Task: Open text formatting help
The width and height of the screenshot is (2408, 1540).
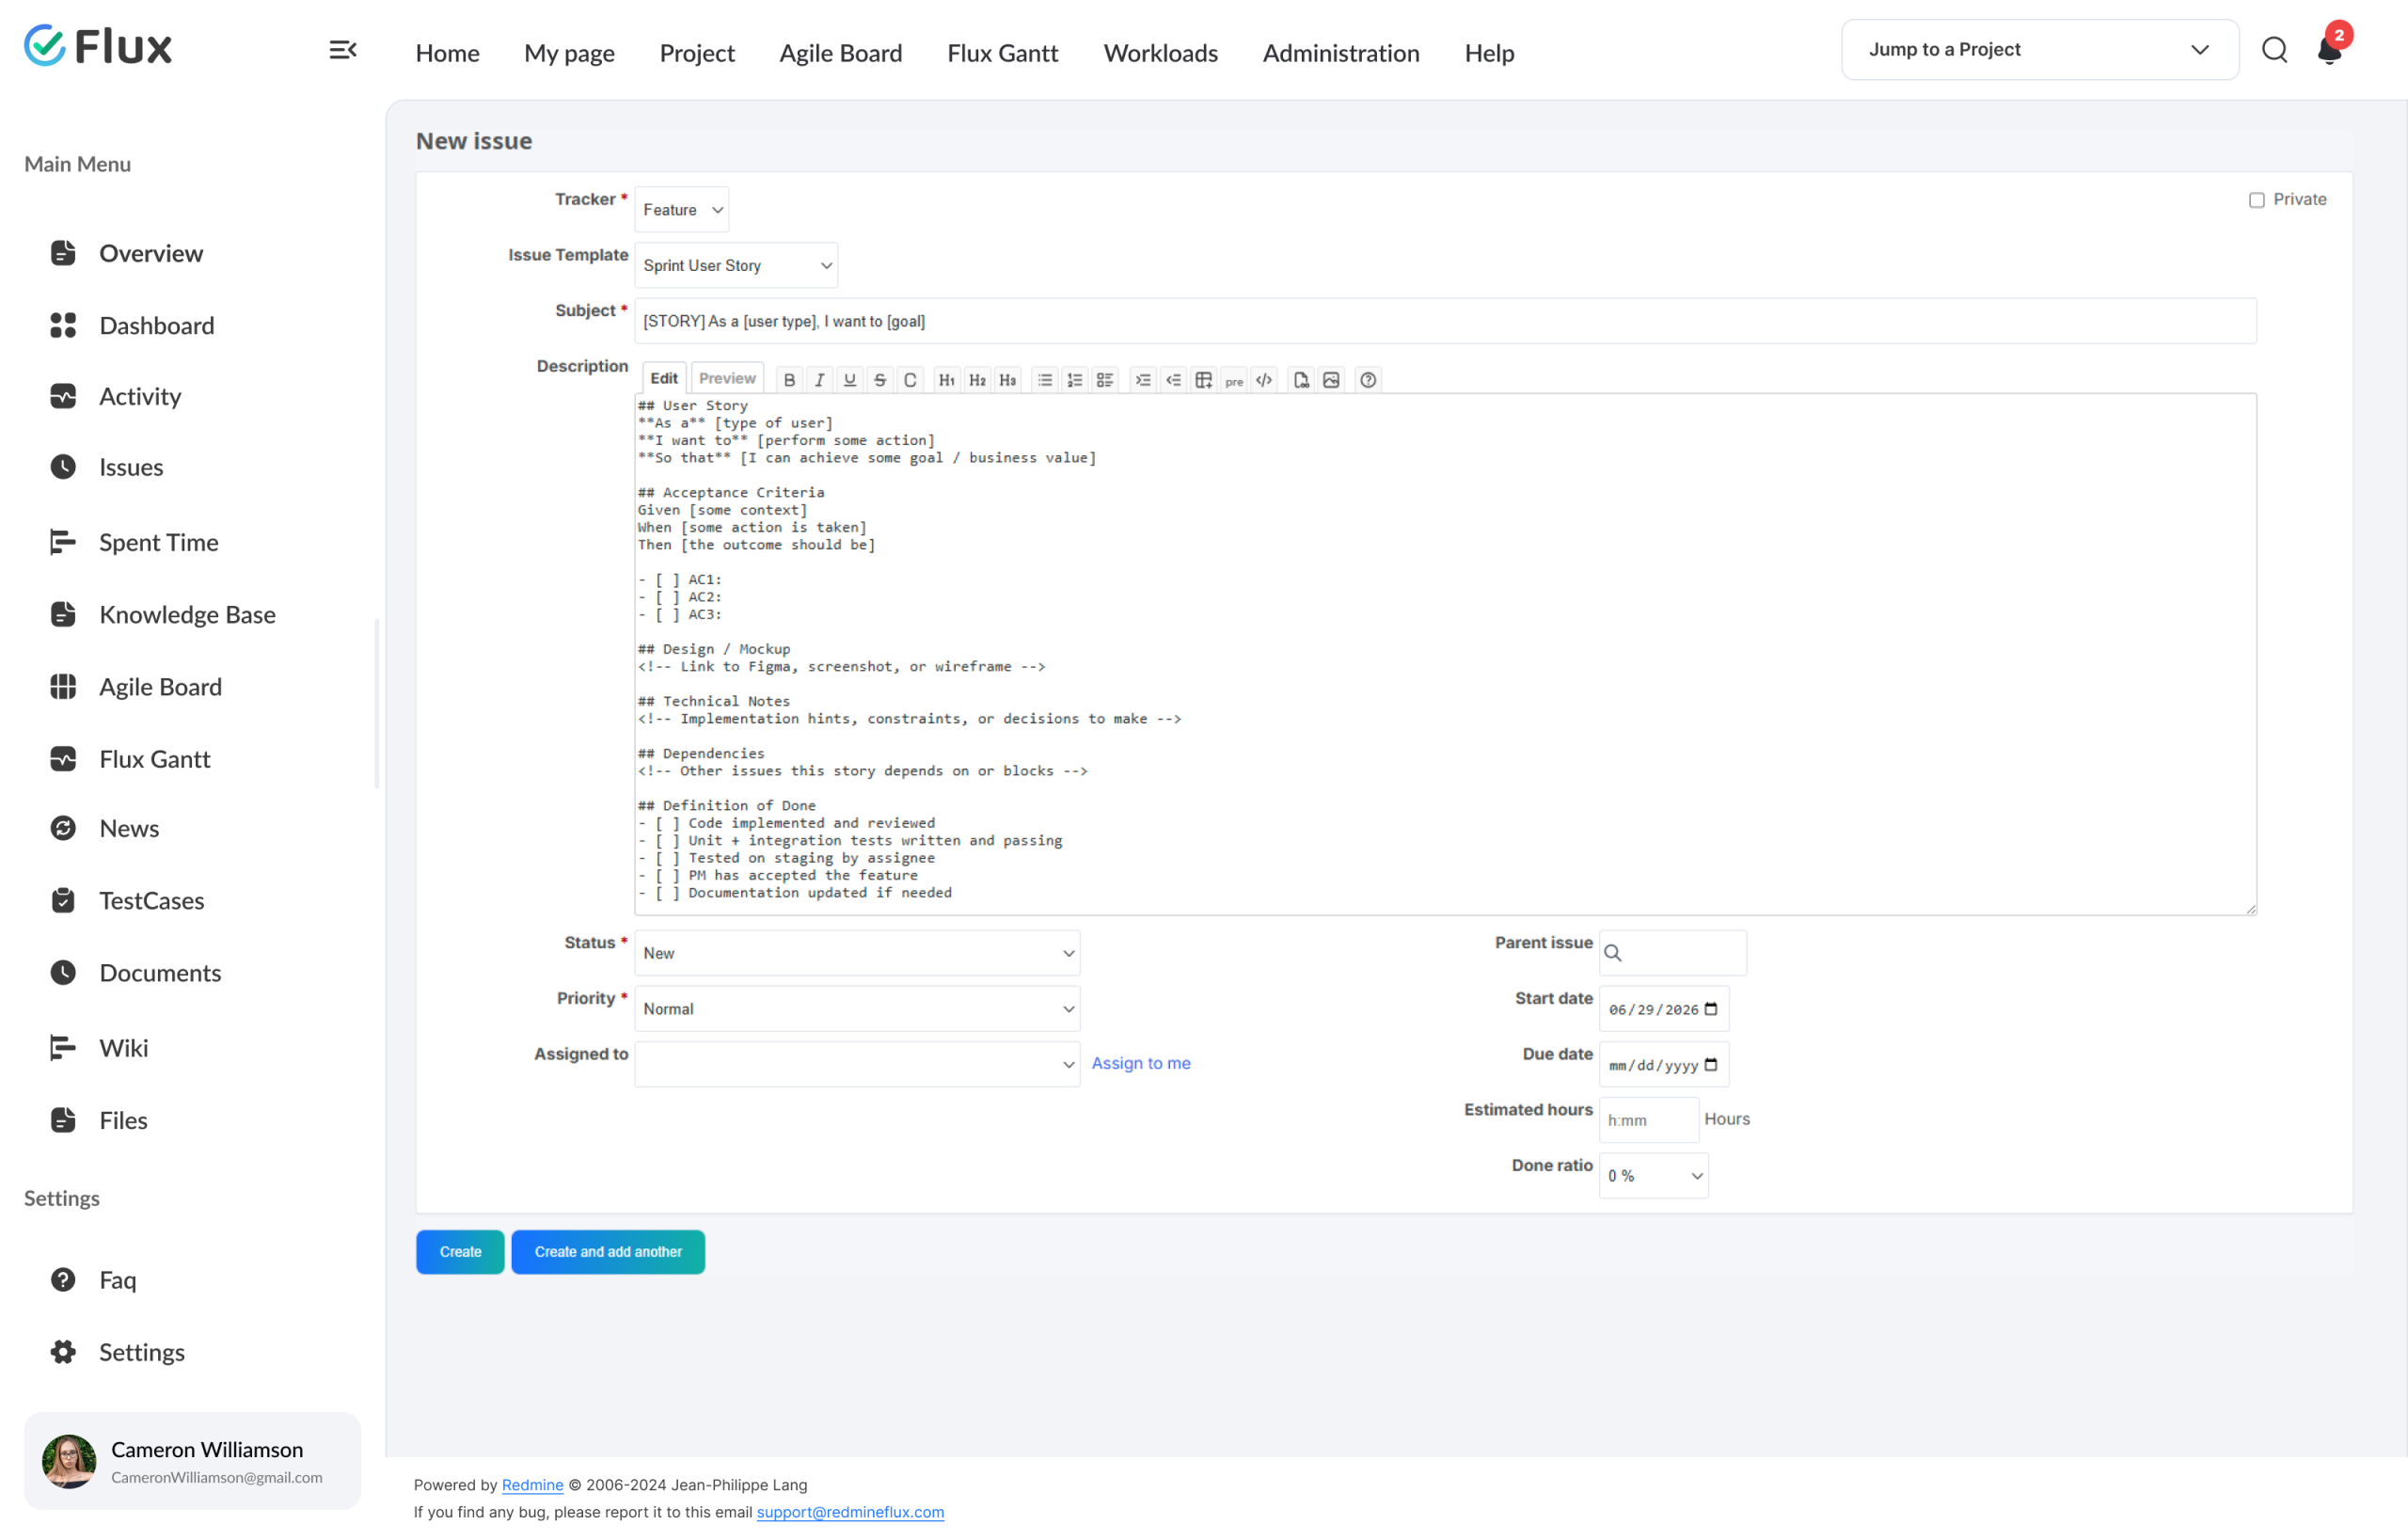Action: tap(1368, 380)
